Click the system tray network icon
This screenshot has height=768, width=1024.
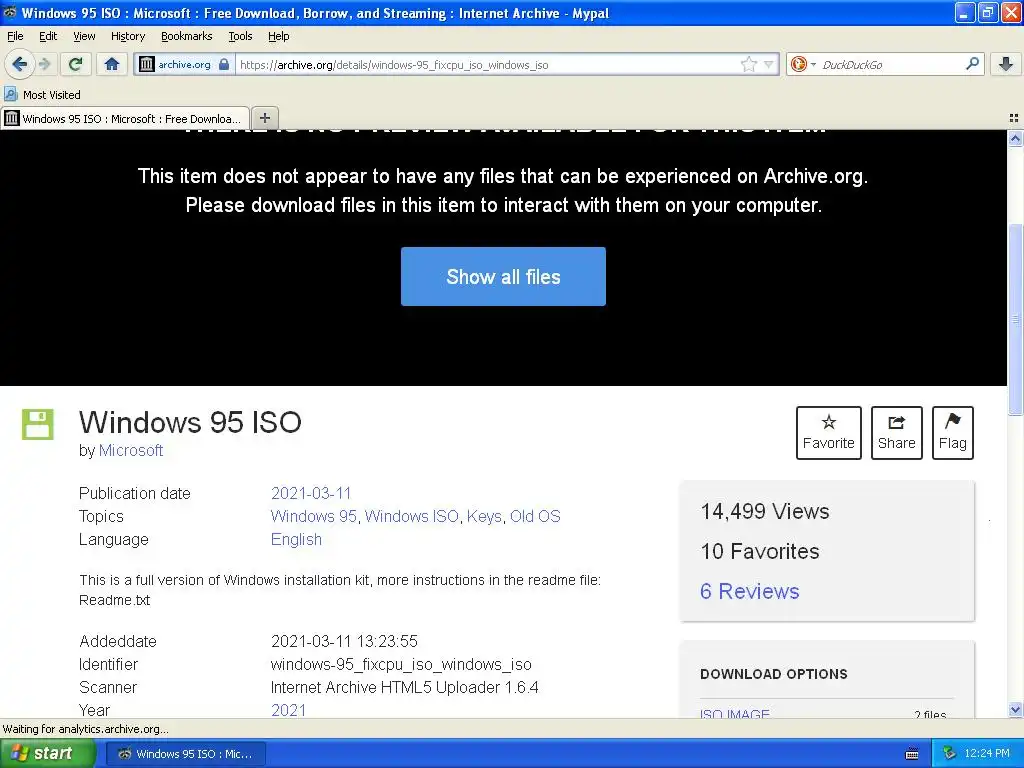(949, 754)
